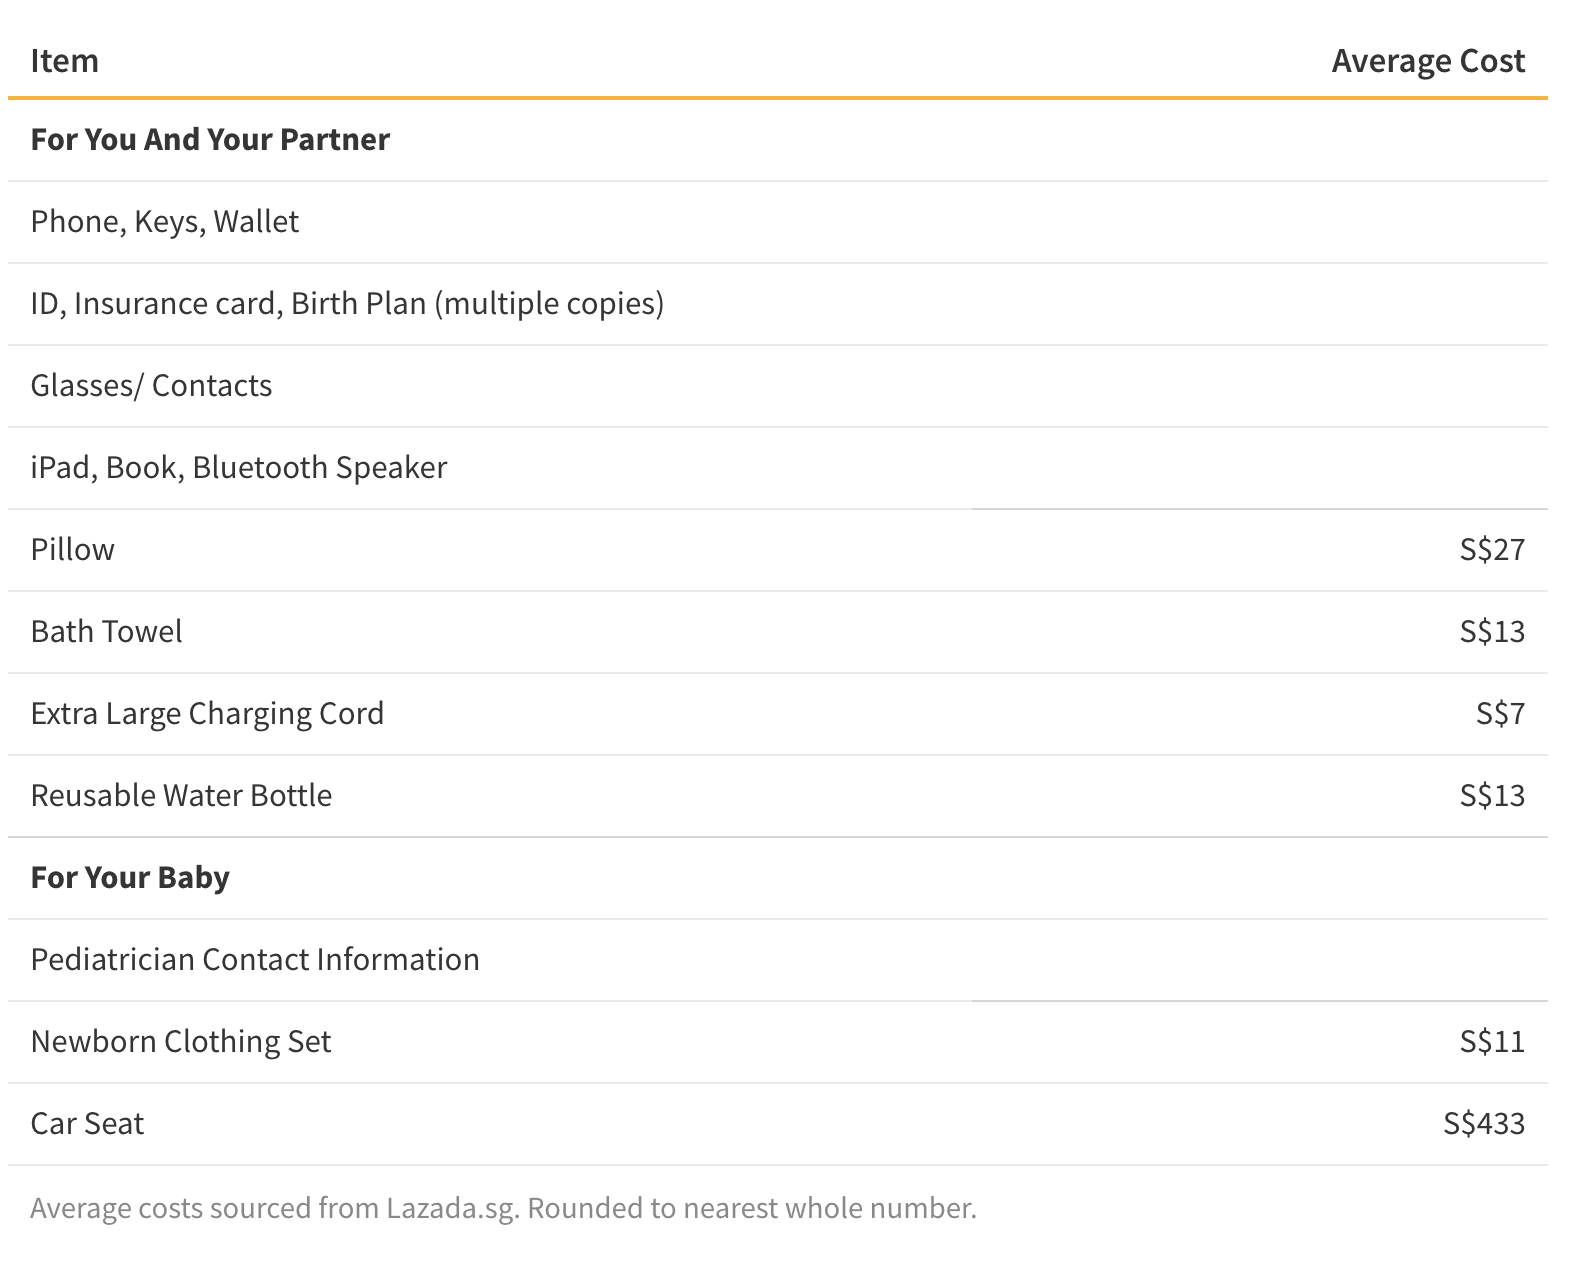Select the Reusable Water Bottle item
1582x1272 pixels.
[181, 796]
